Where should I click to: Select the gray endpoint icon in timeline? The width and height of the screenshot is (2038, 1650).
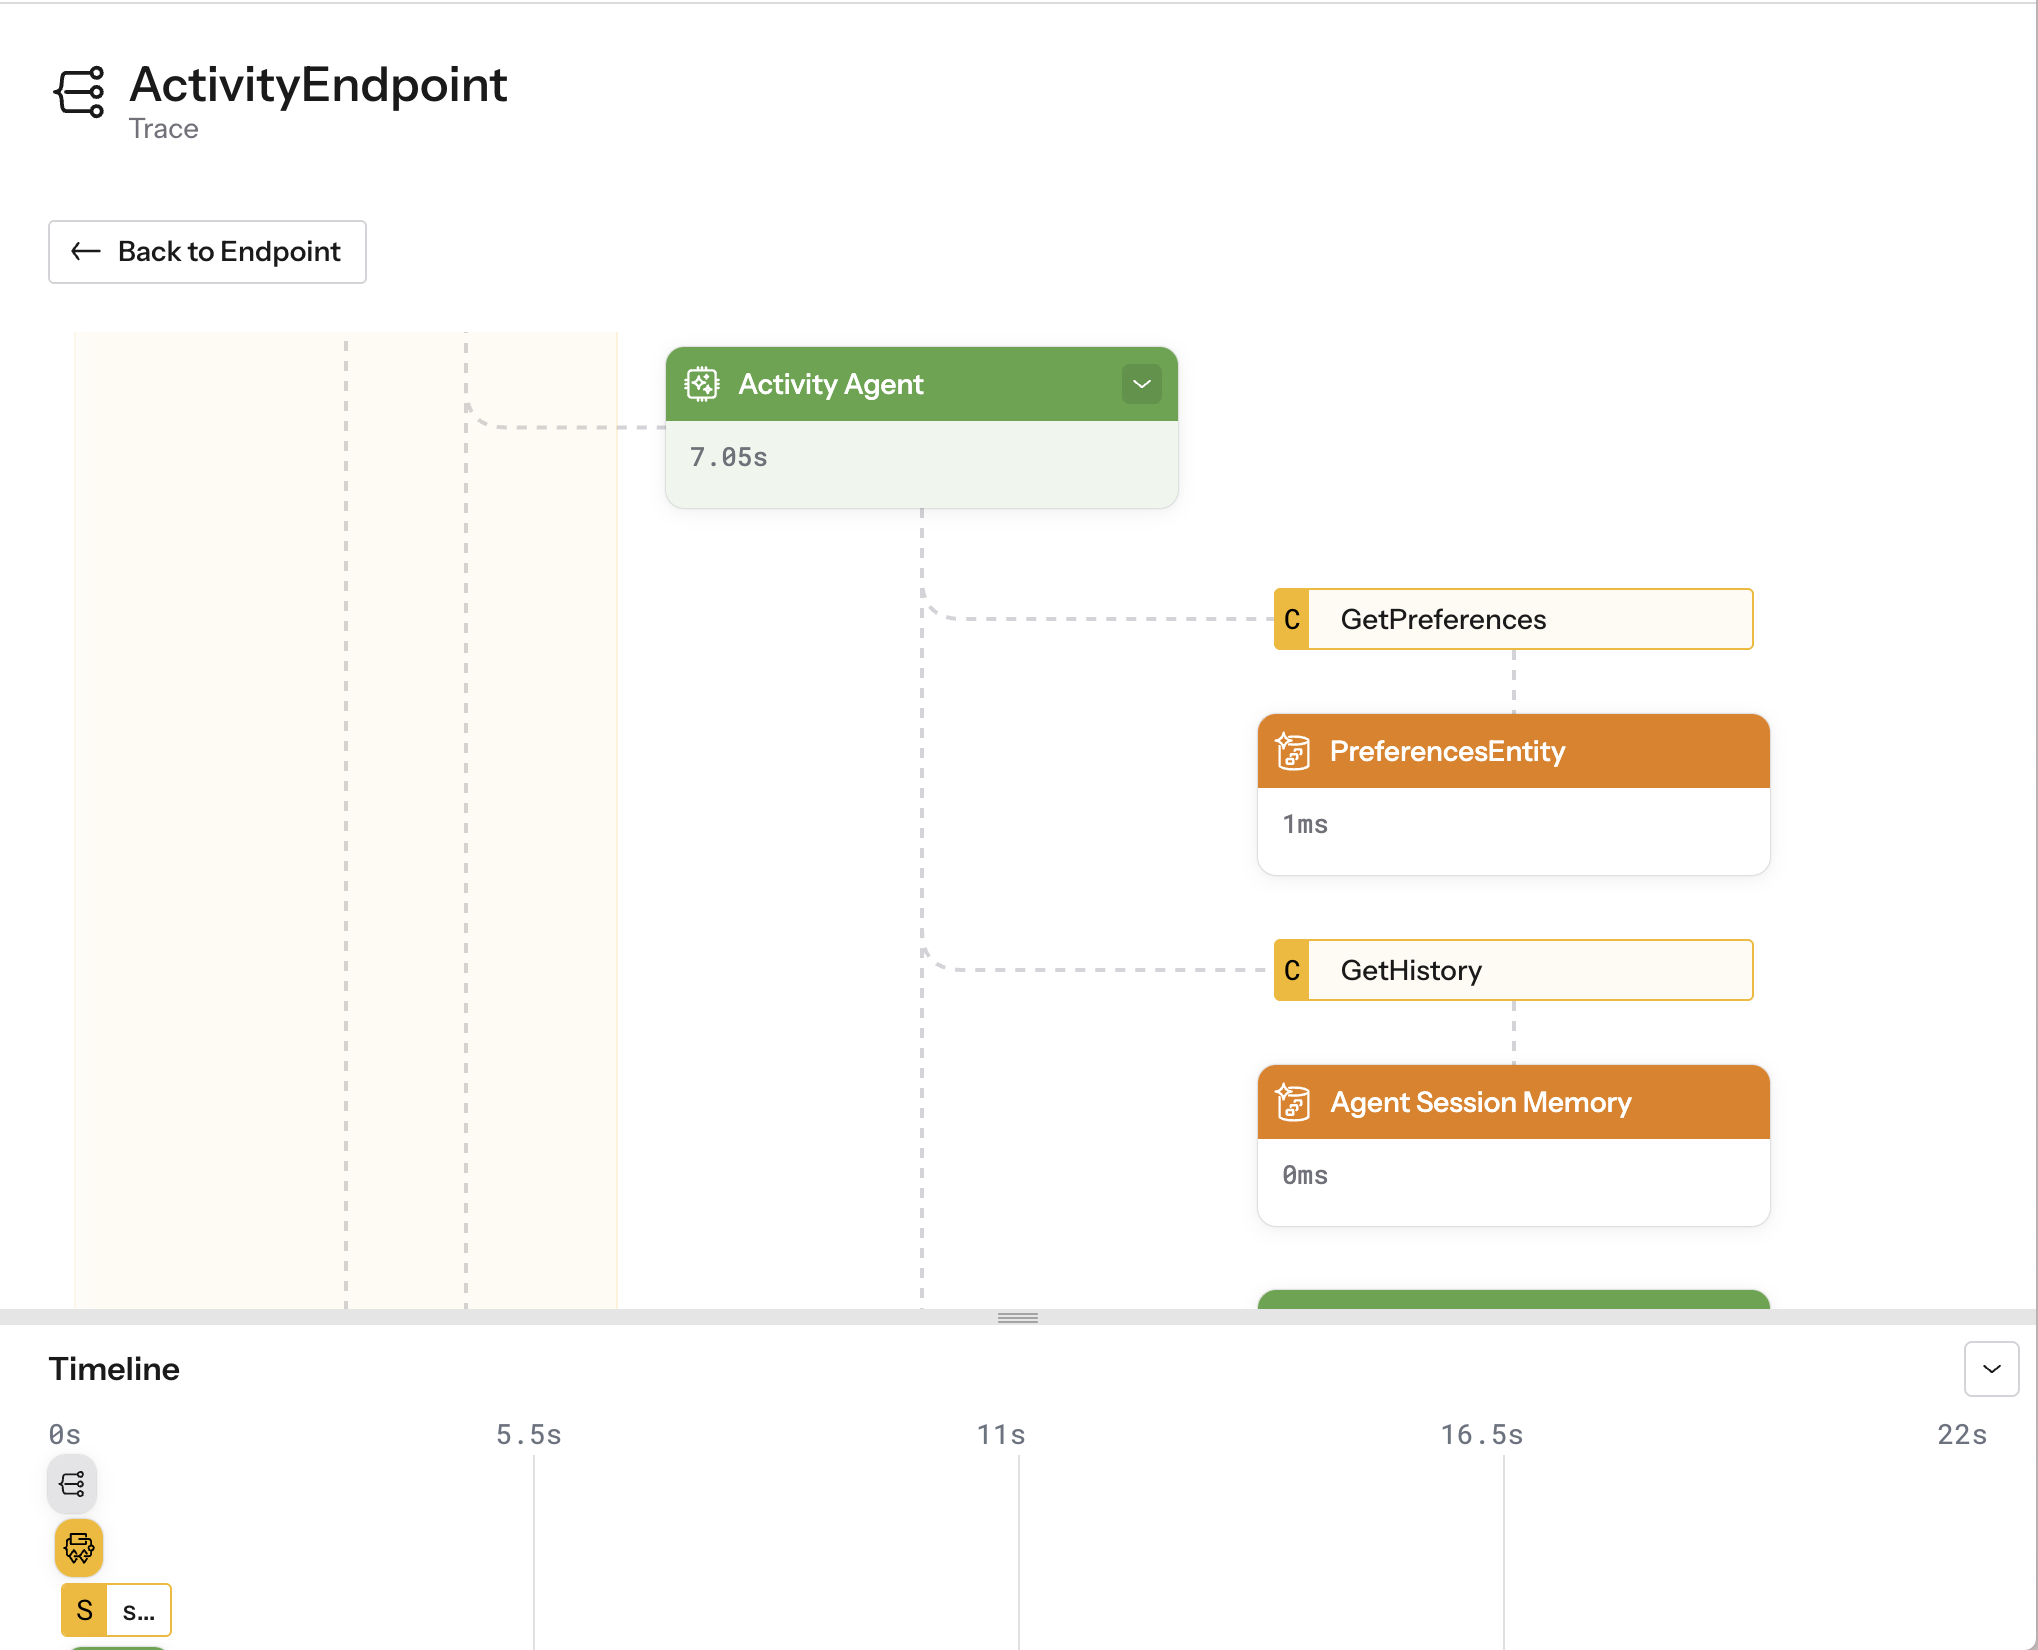coord(72,1484)
